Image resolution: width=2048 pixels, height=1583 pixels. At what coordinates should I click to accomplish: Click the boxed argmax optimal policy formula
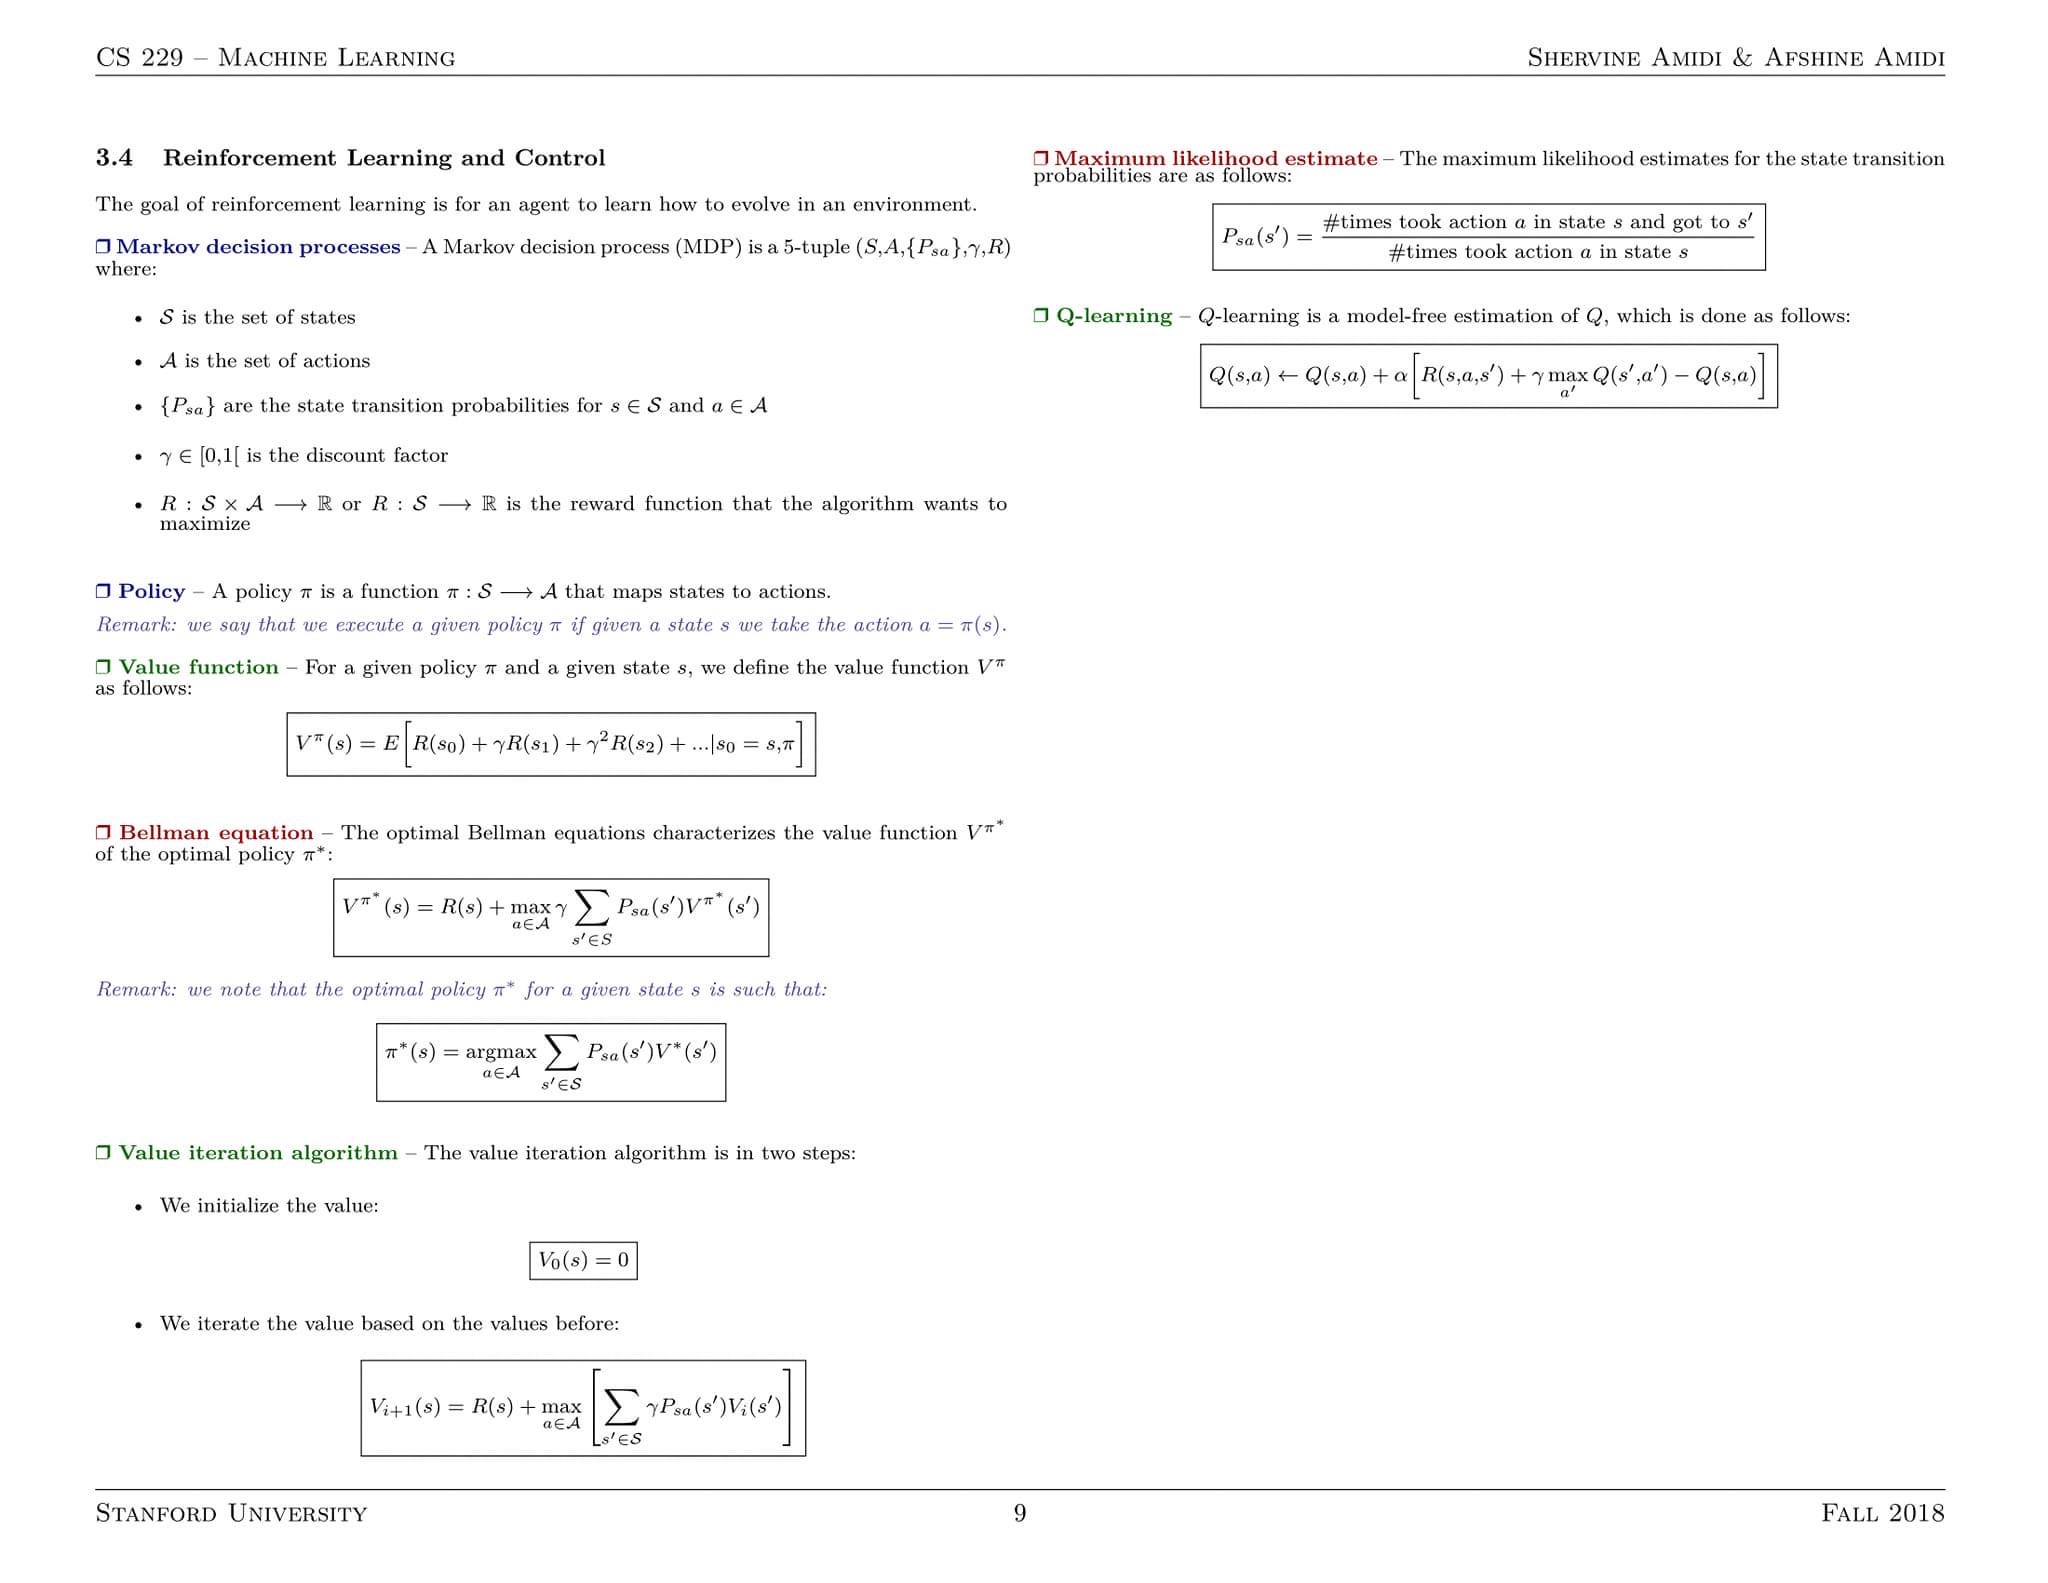click(550, 1061)
